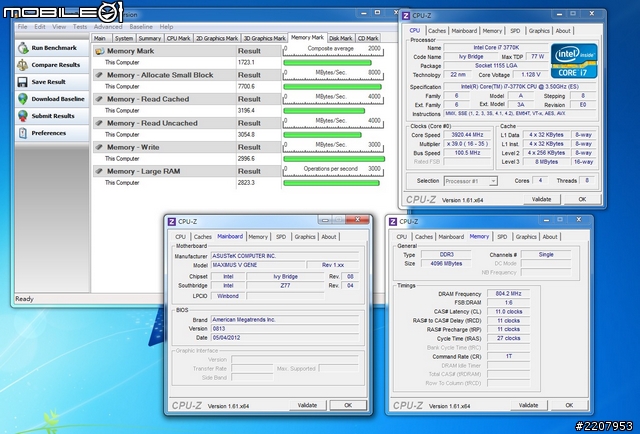Switch to the Disk Mark tab

click(341, 38)
